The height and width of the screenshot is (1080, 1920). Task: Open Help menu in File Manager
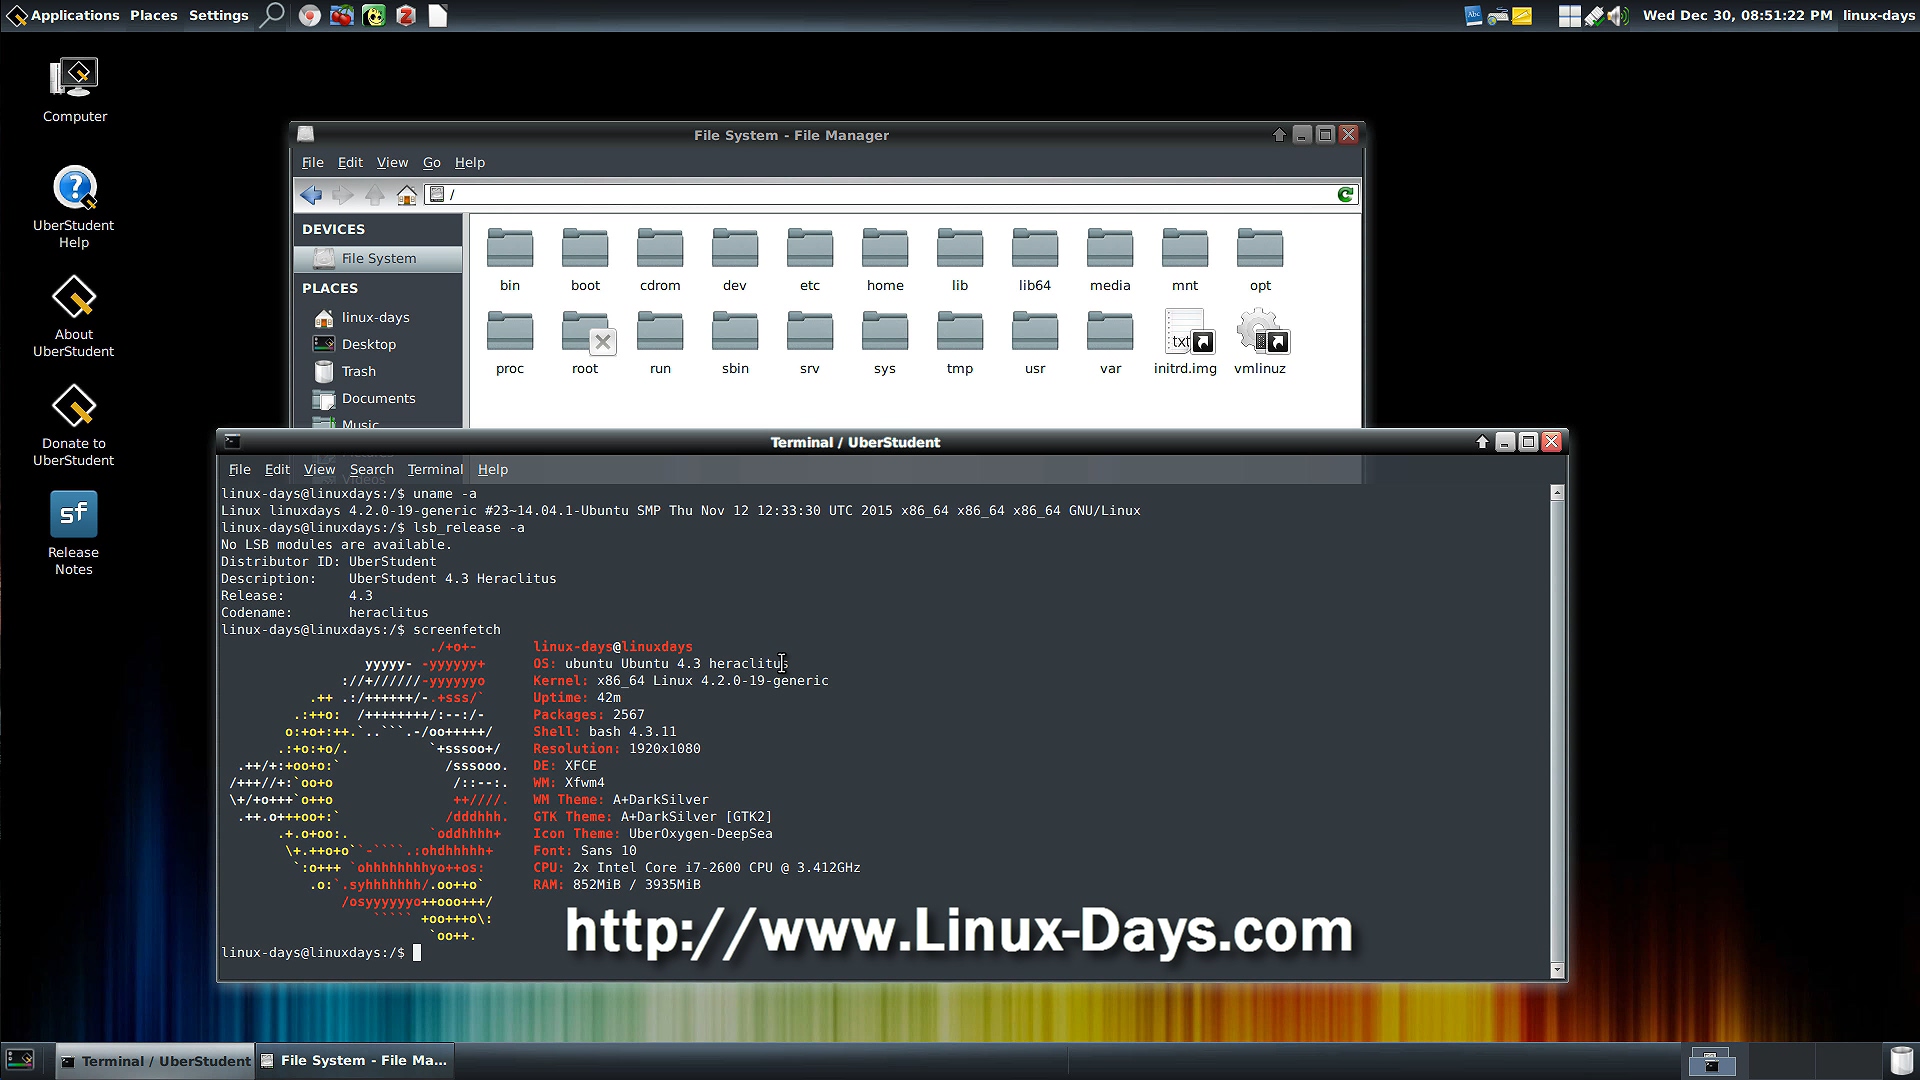470,162
